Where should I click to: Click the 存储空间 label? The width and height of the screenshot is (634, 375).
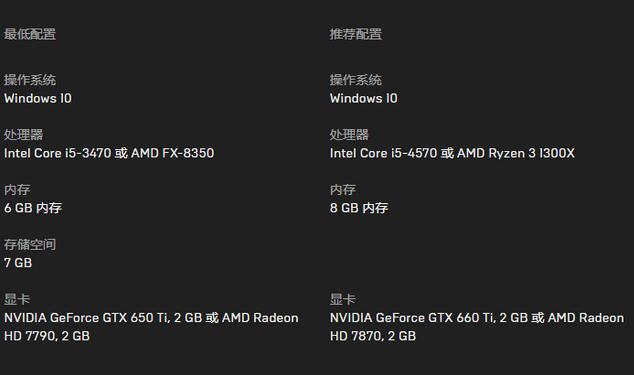pos(30,244)
